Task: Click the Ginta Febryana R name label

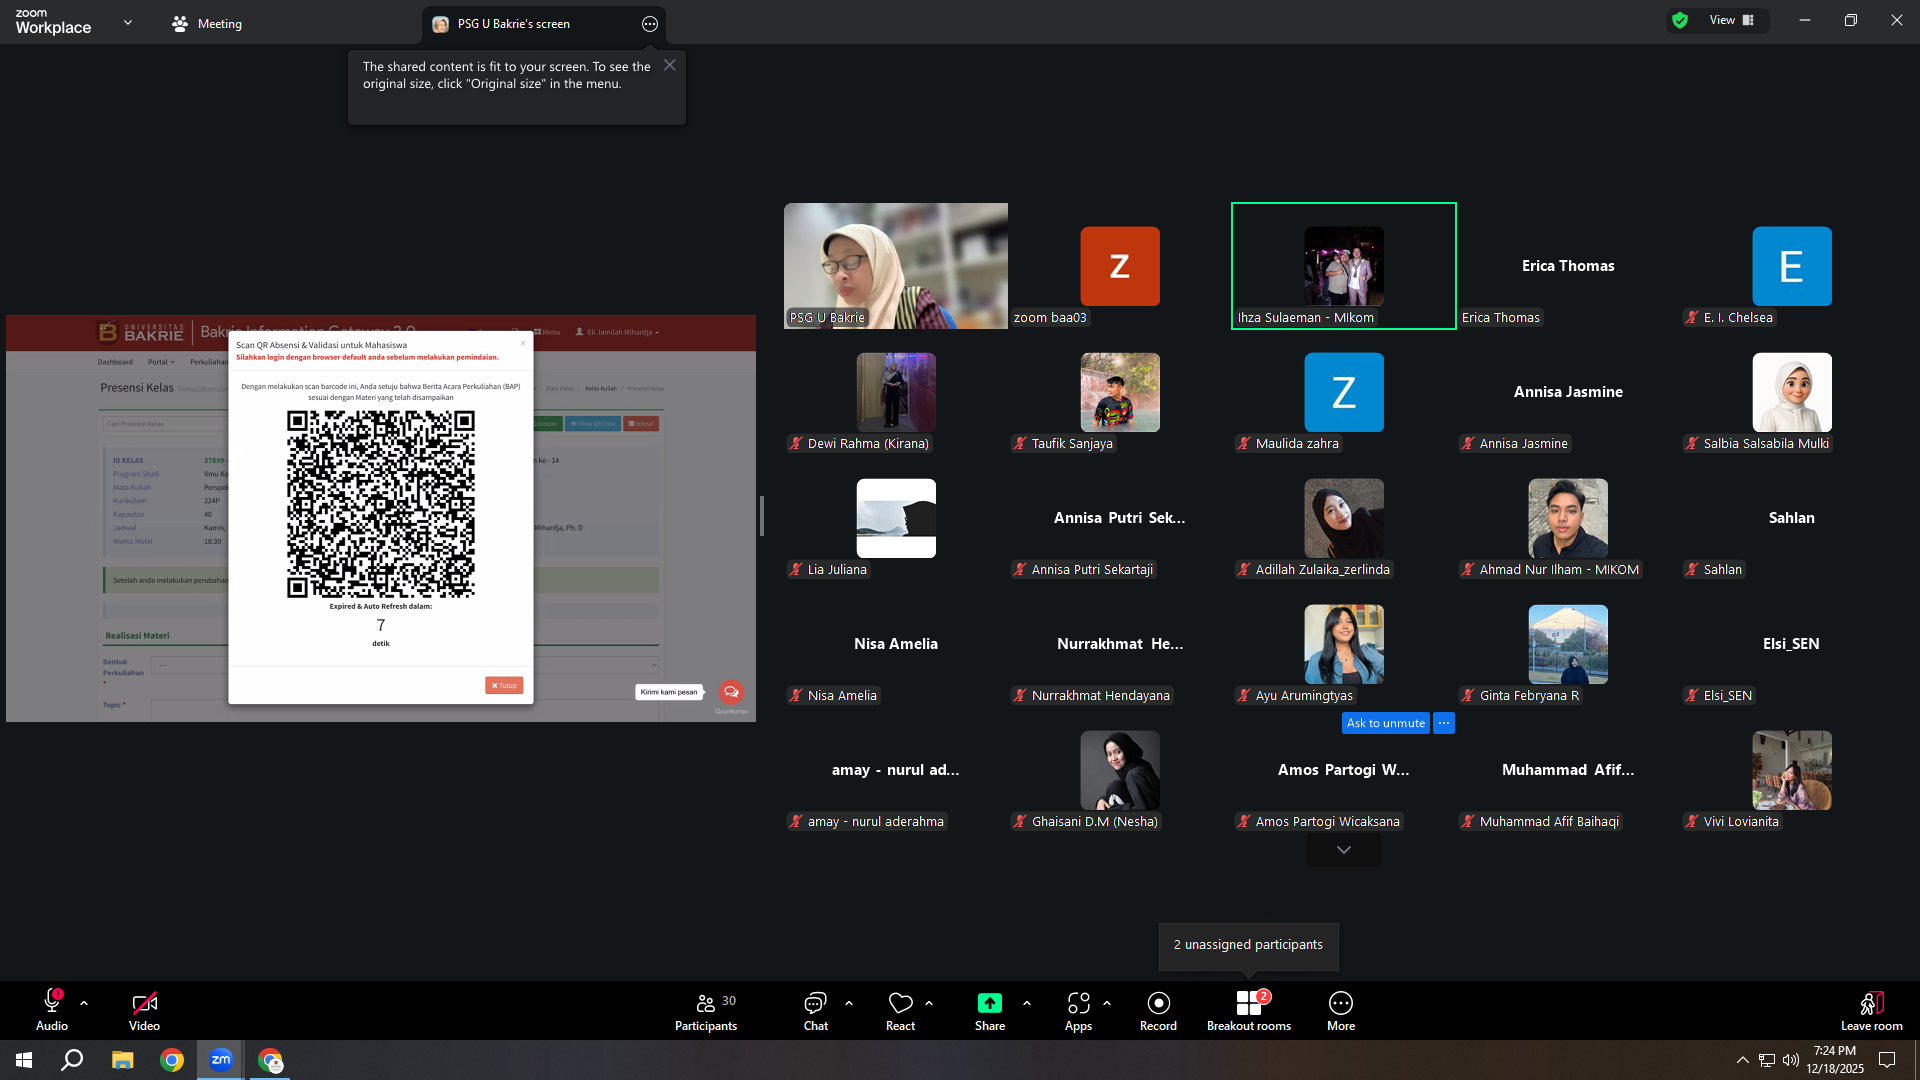Action: 1529,696
